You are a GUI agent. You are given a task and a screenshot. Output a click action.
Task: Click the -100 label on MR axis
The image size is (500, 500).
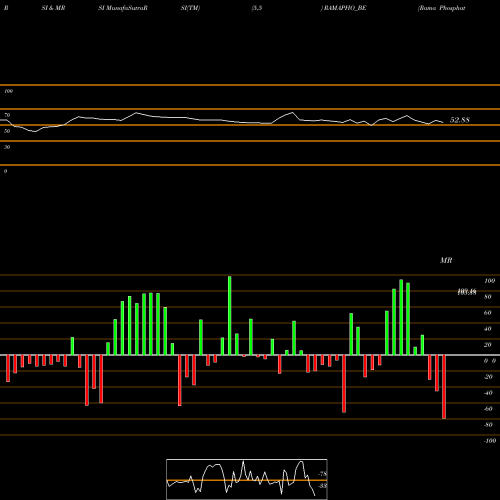[x=490, y=441]
